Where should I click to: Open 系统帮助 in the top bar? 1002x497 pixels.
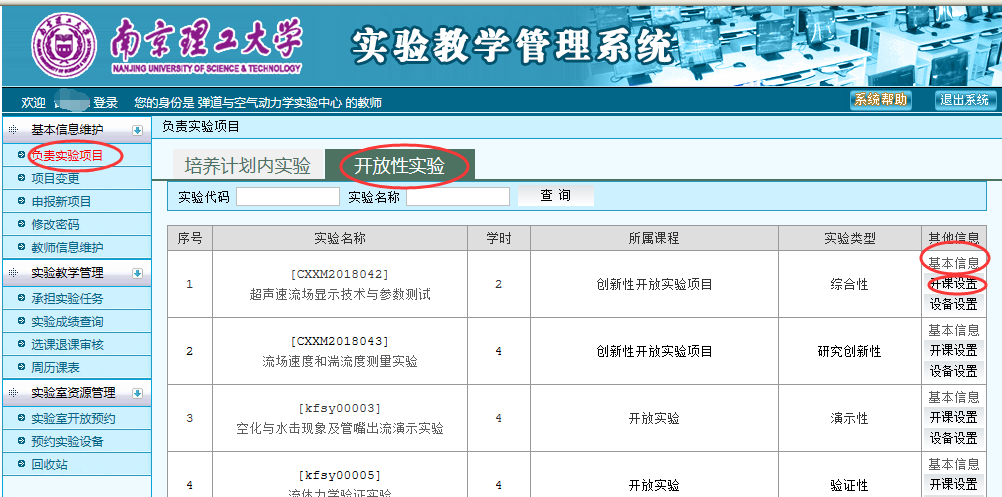point(881,100)
